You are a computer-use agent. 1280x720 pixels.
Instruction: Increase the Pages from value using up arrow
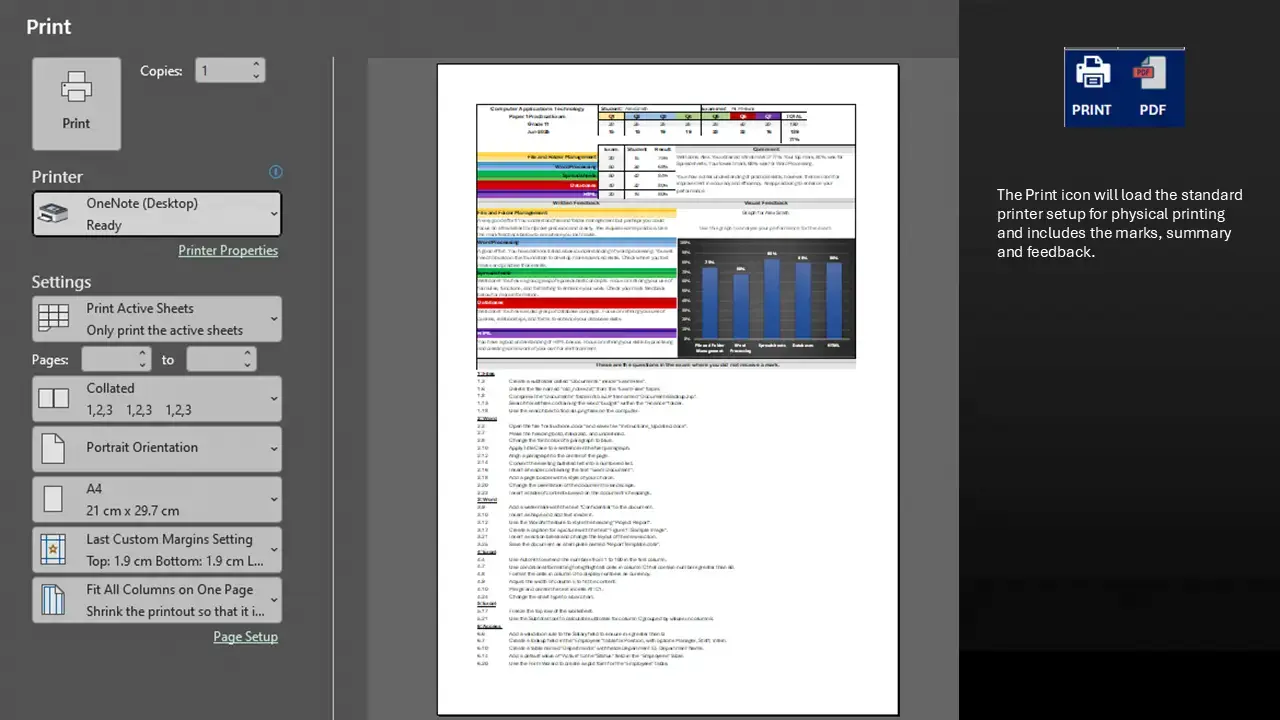(142, 354)
